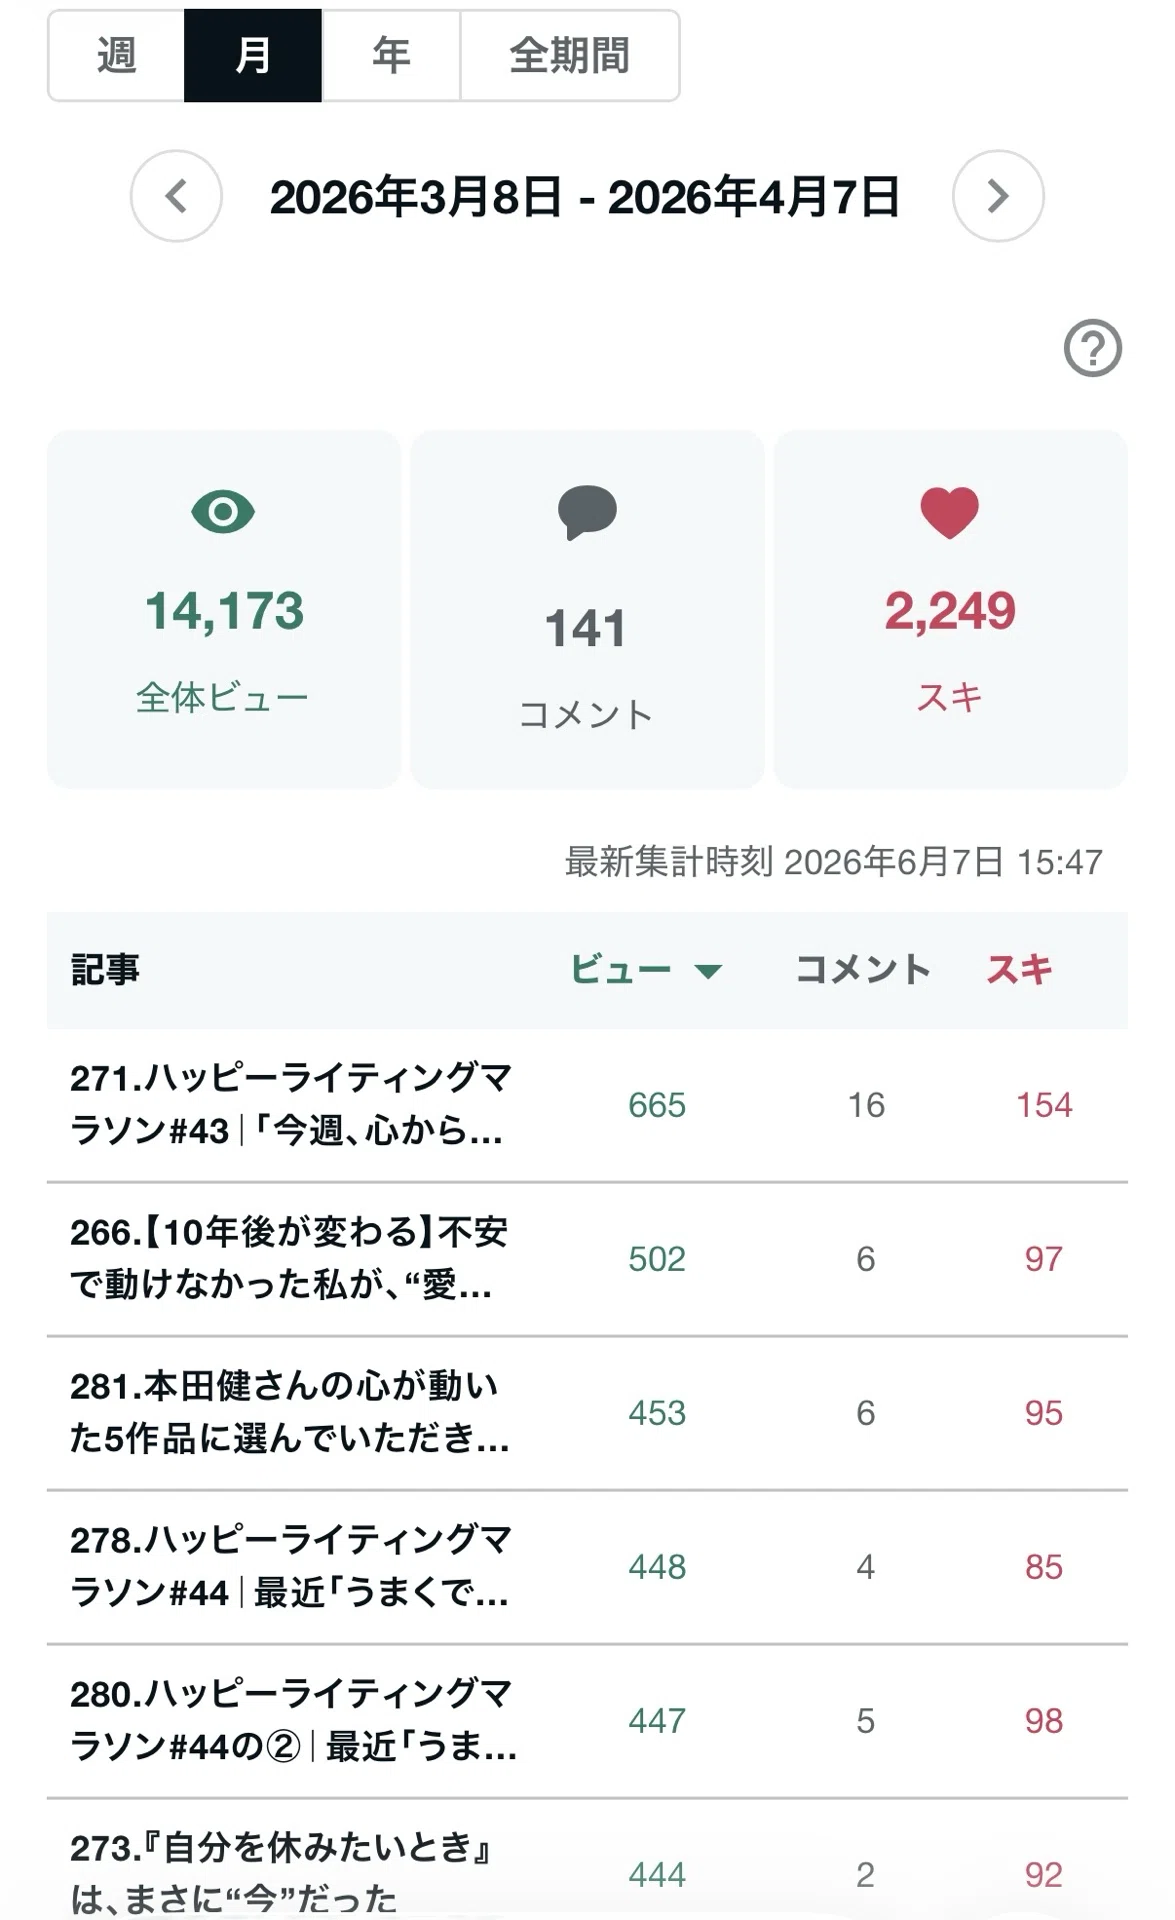Viewport: 1175px width, 1920px height.
Task: Click the gray comment bubble icon
Action: (x=587, y=512)
